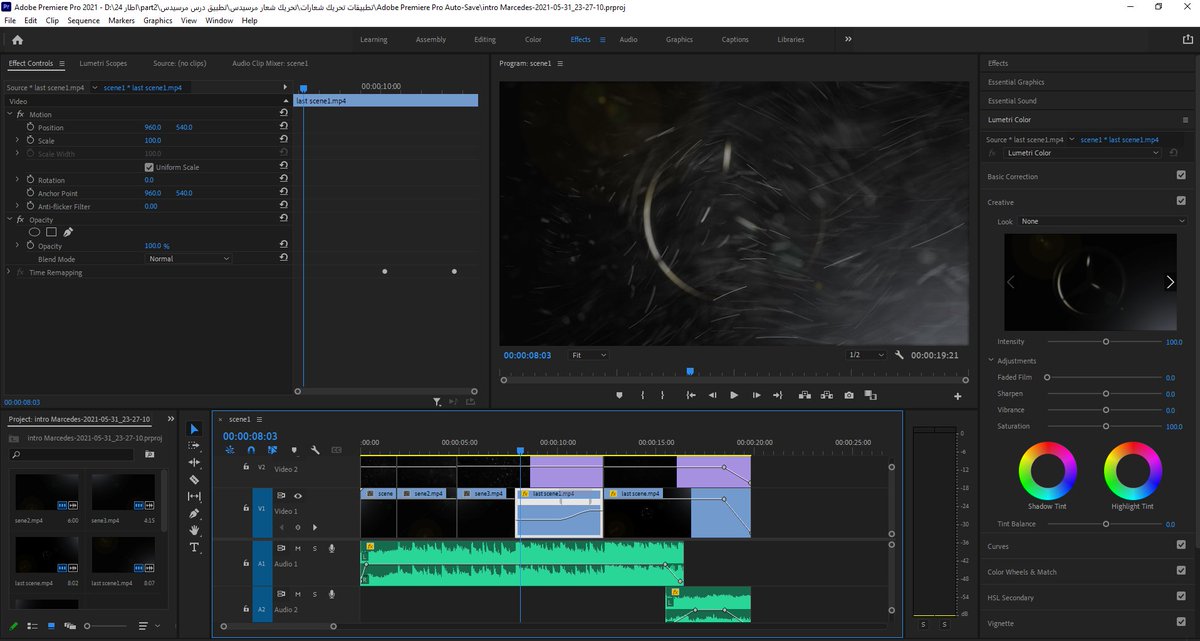Open Program Monitor settings wrench
This screenshot has height=641, width=1200.
pos(899,355)
